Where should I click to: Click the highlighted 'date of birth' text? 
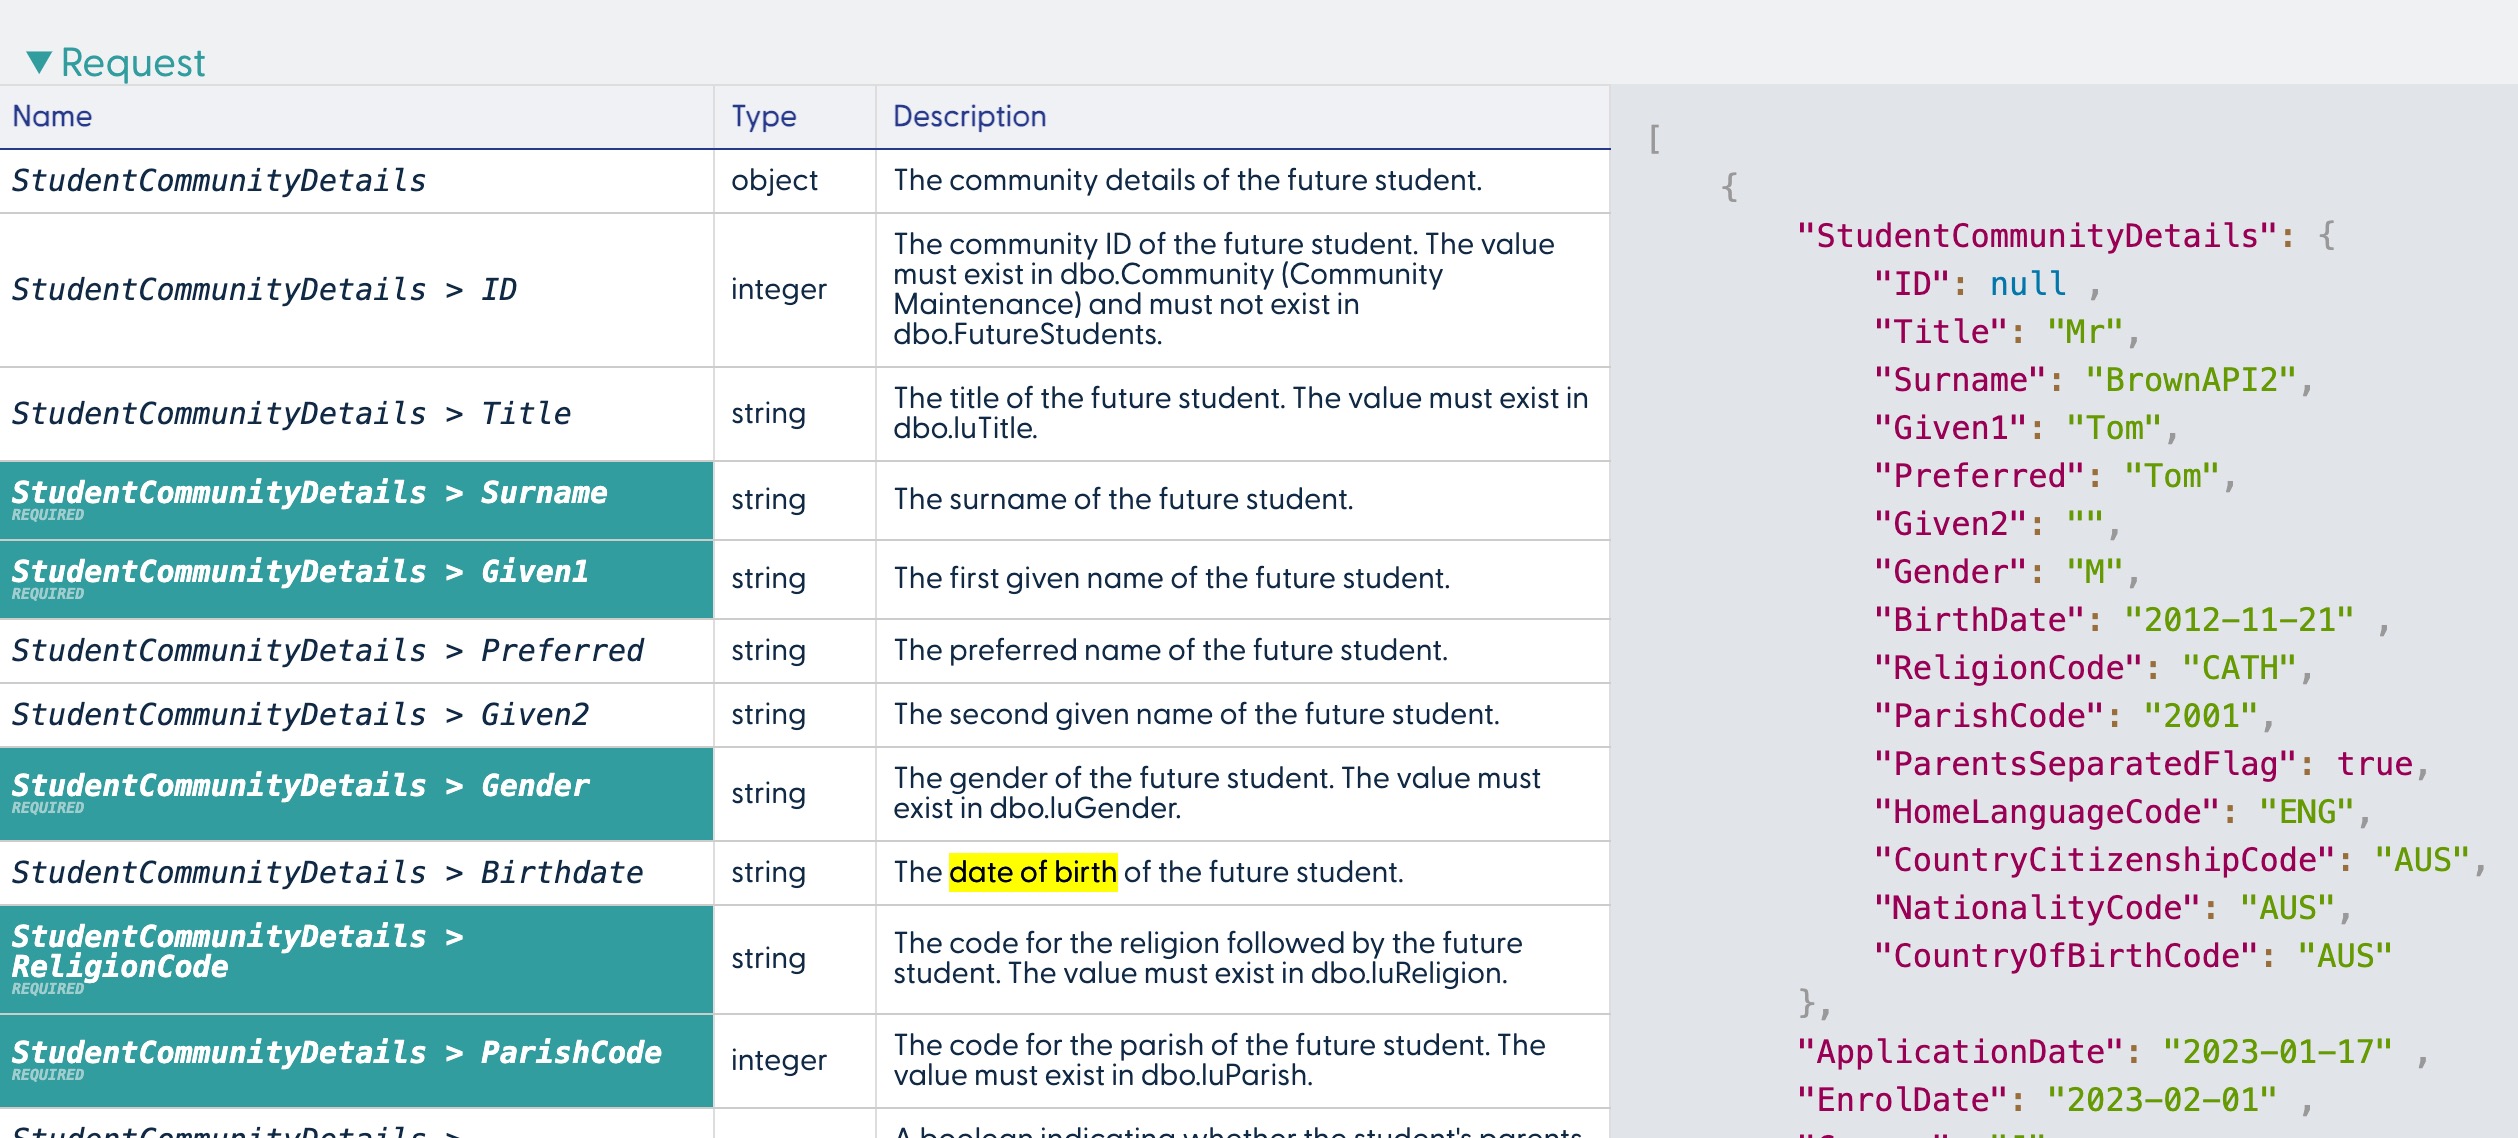tap(1032, 872)
